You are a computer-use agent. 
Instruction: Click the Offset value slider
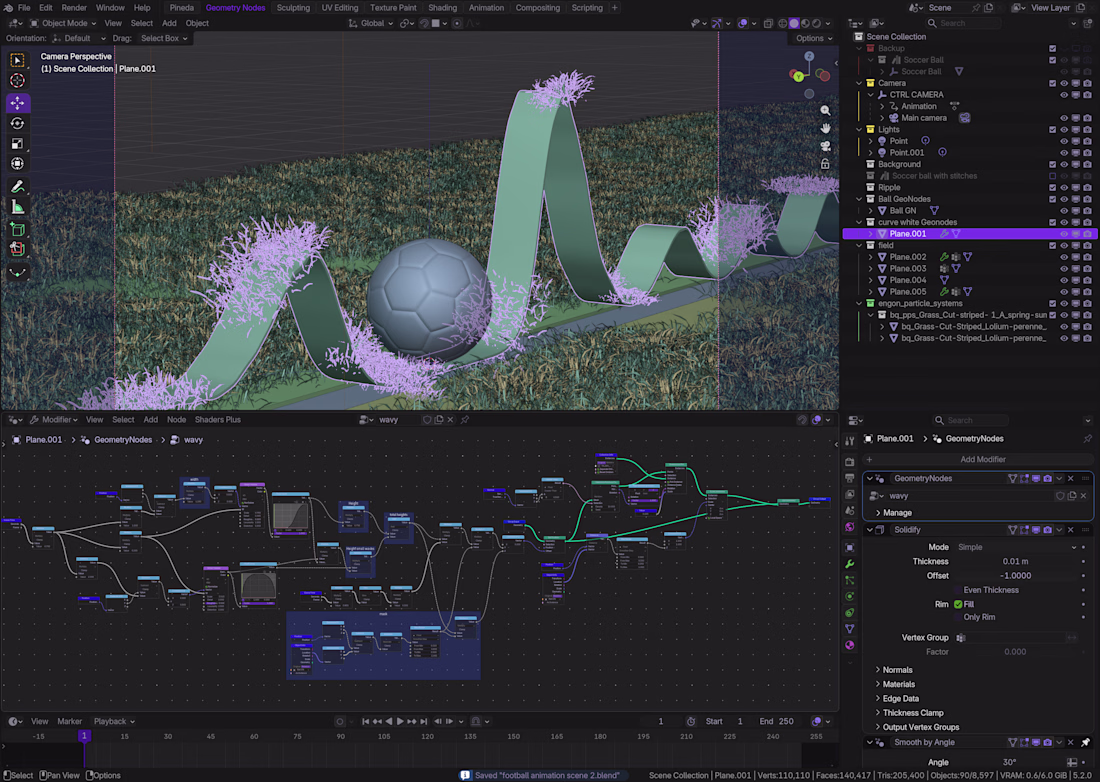click(1015, 576)
